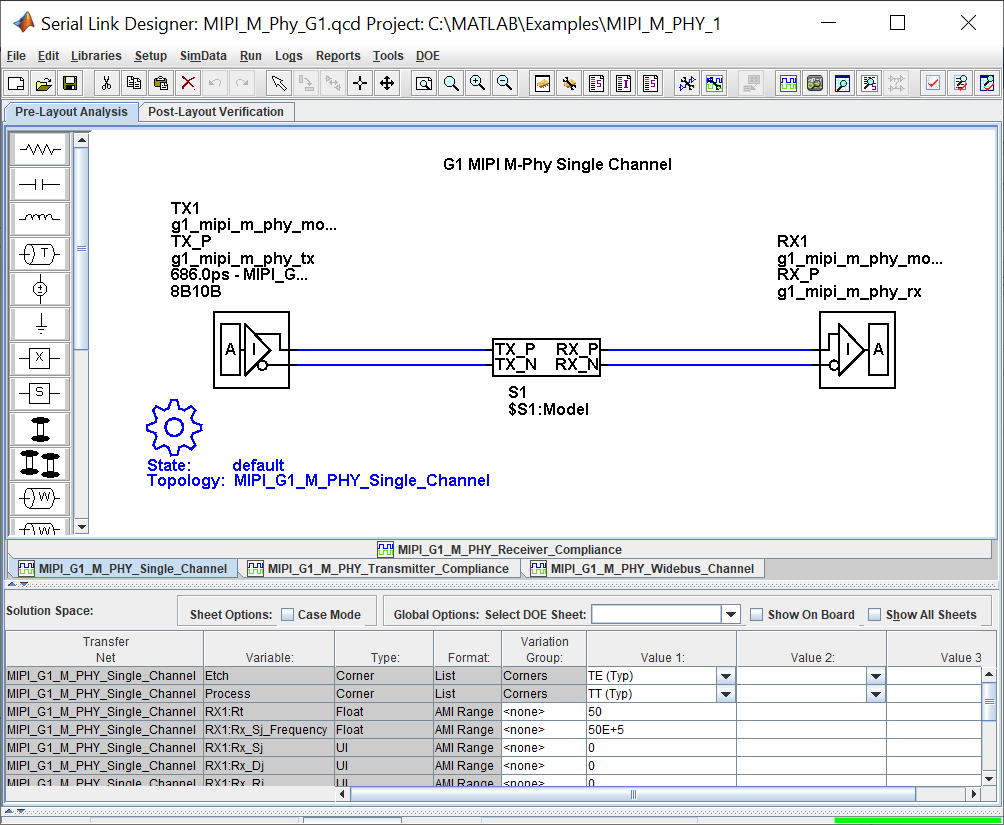Open the File menu
The width and height of the screenshot is (1004, 825).
point(16,56)
